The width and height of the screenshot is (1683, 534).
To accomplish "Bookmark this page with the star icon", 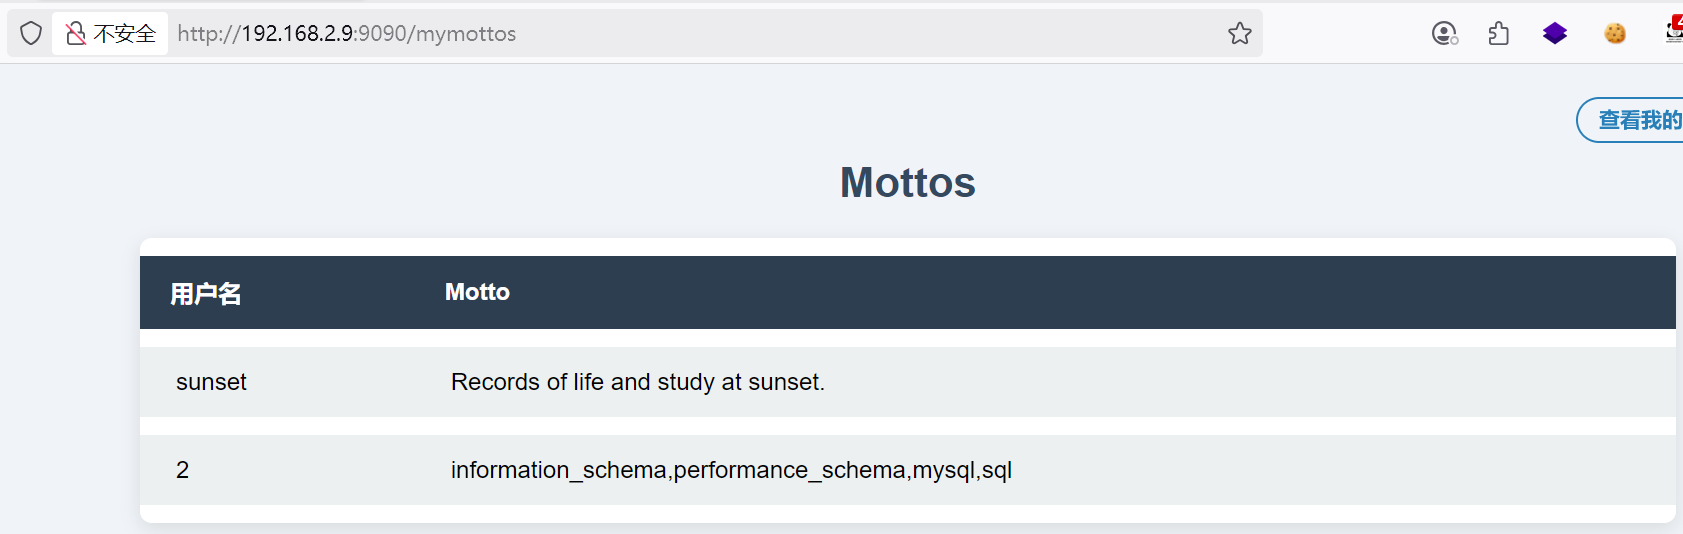I will 1240,34.
